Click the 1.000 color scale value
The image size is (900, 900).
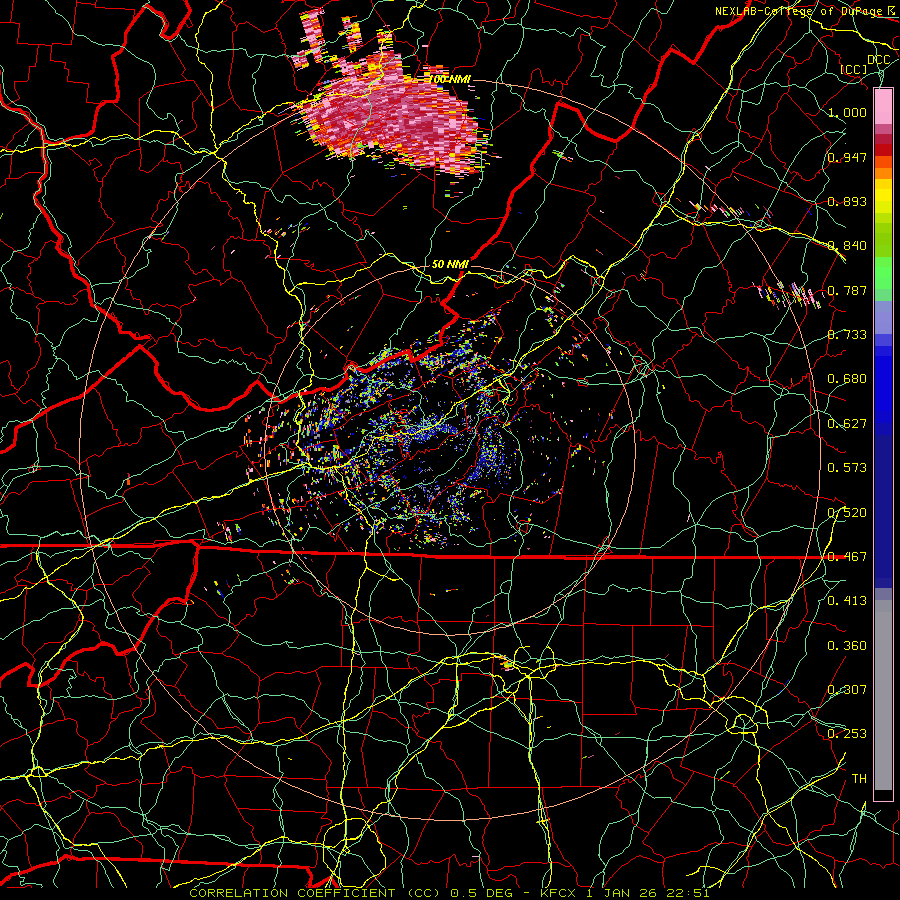[847, 112]
